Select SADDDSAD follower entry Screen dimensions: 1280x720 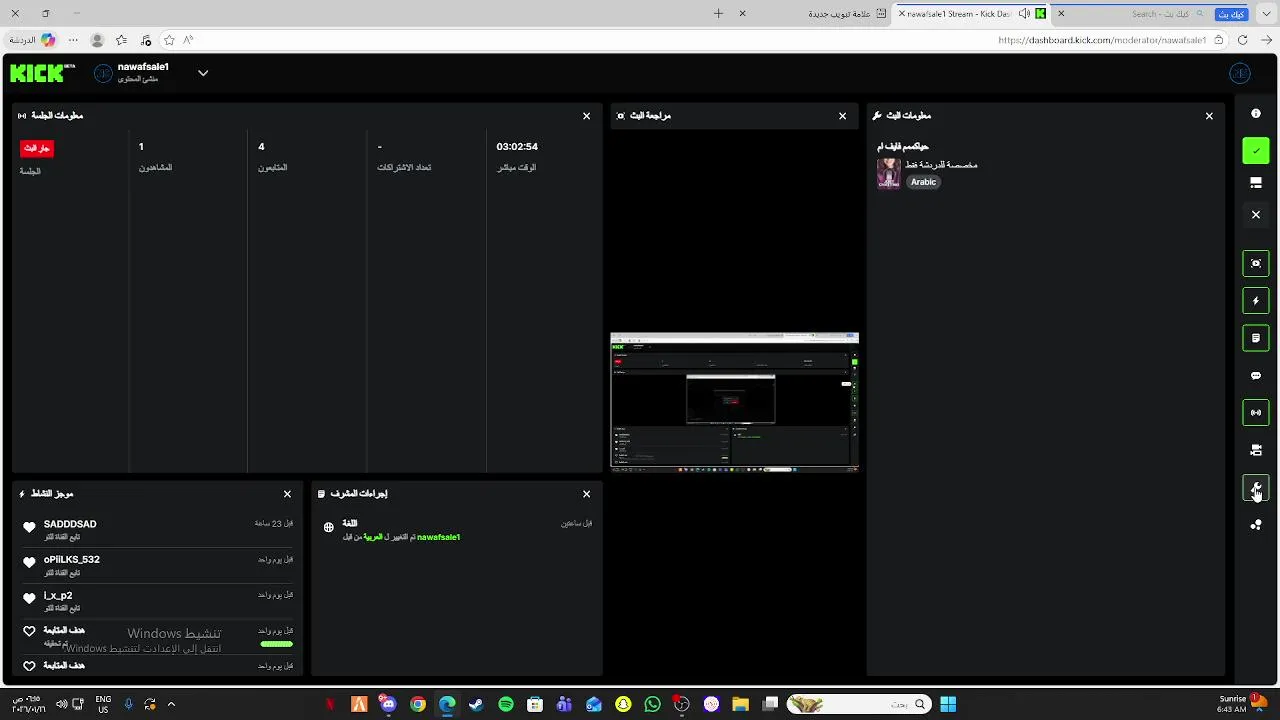(157, 529)
